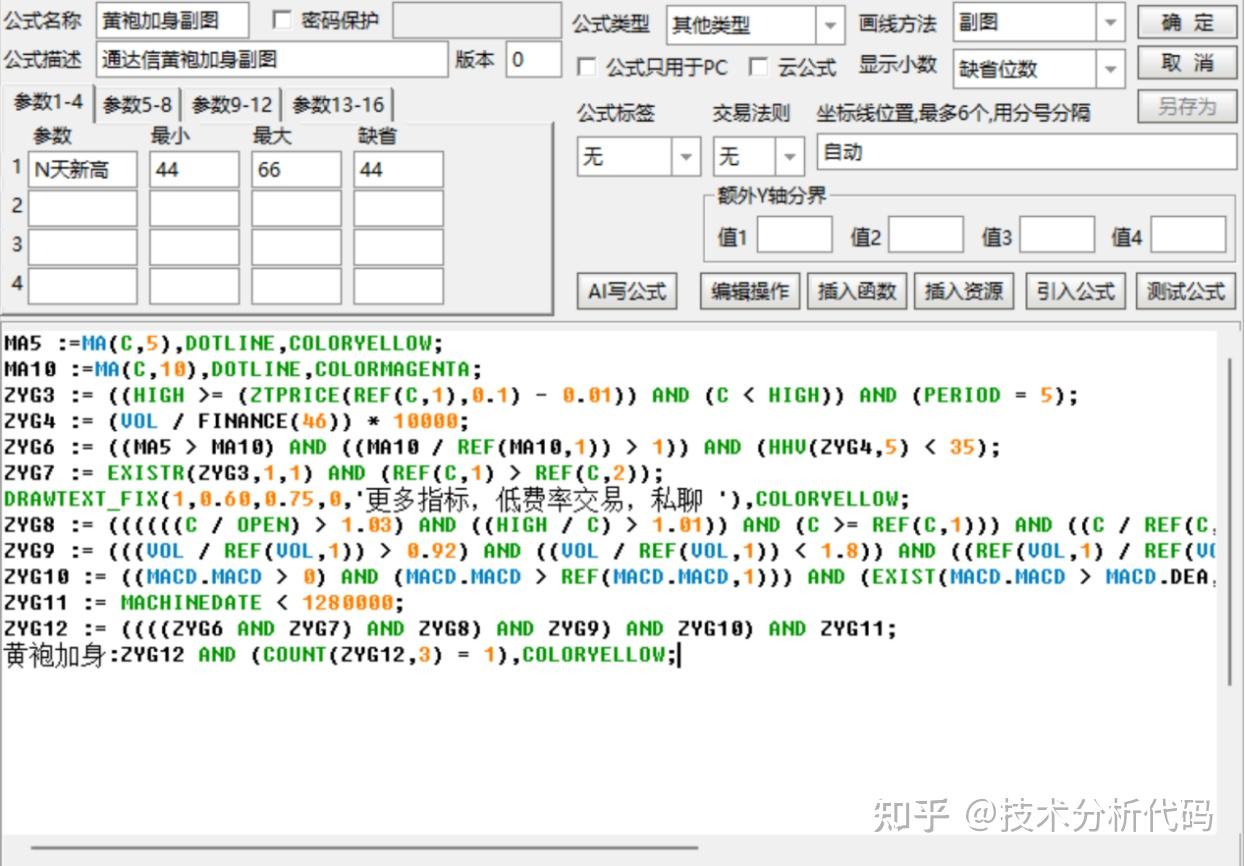Click parameter 1 缺省 field

(x=398, y=170)
